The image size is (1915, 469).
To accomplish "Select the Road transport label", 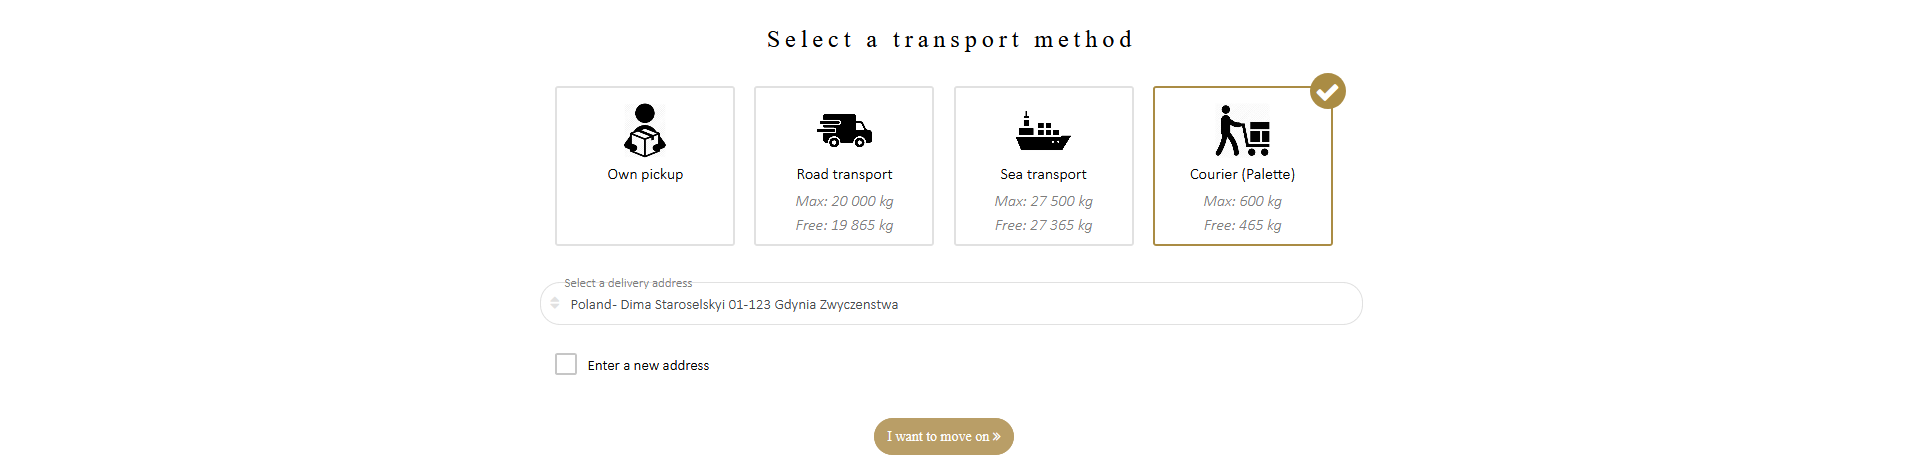I will [x=844, y=174].
